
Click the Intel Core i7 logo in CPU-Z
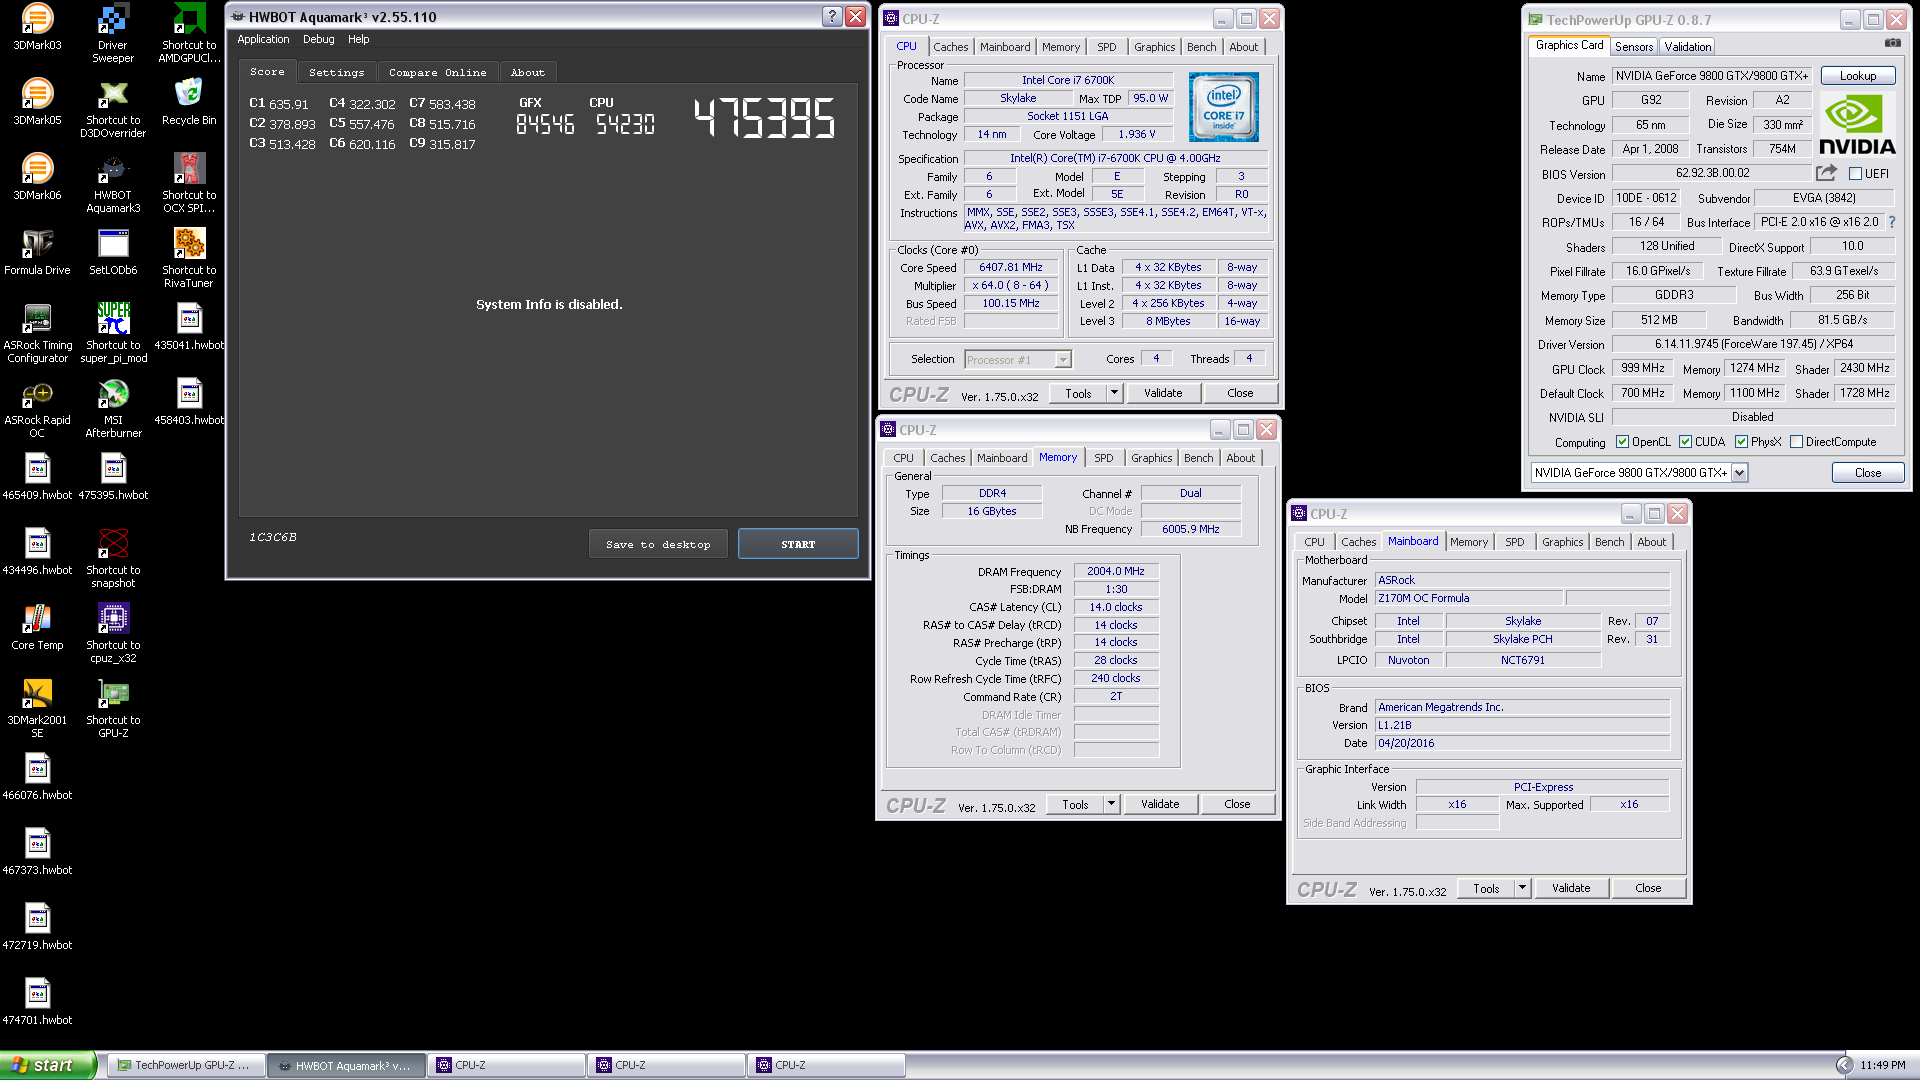click(x=1223, y=107)
